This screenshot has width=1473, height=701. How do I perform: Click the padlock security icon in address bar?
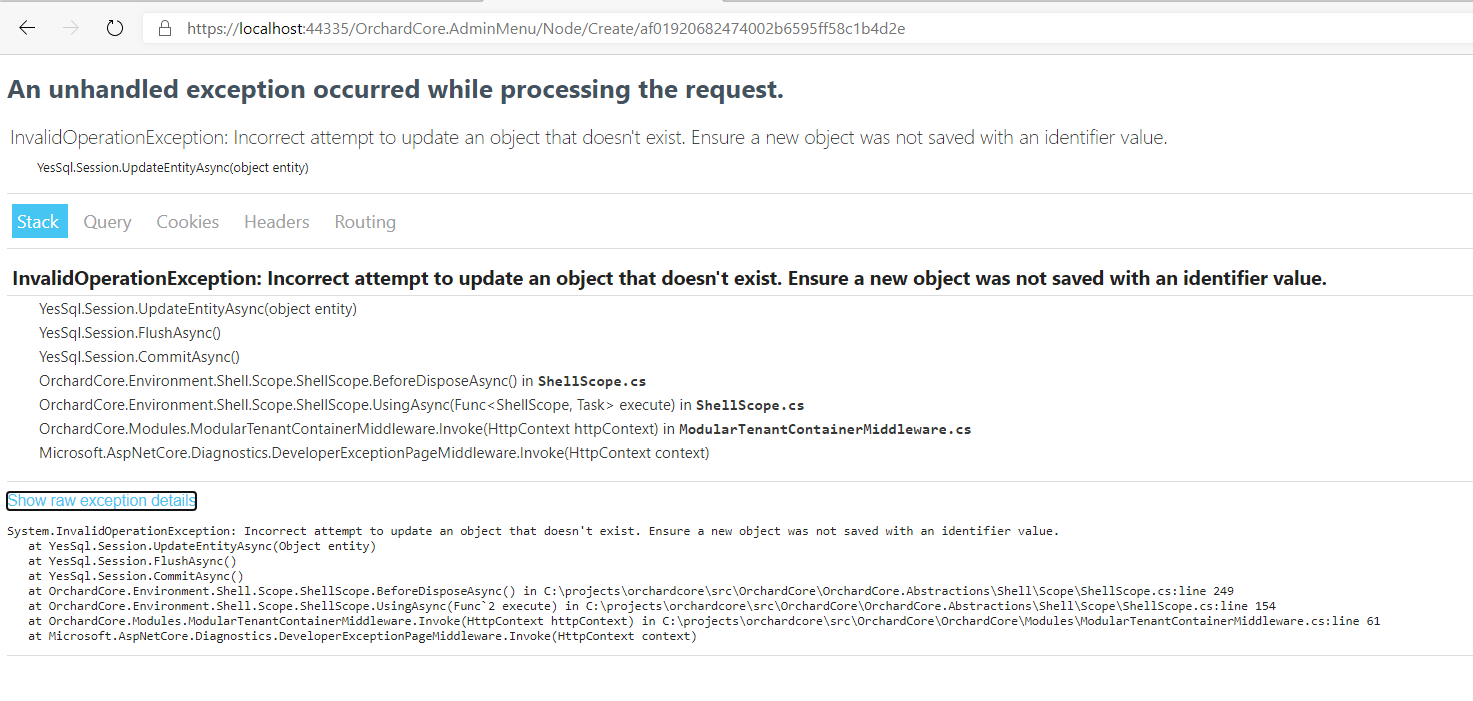pos(163,28)
